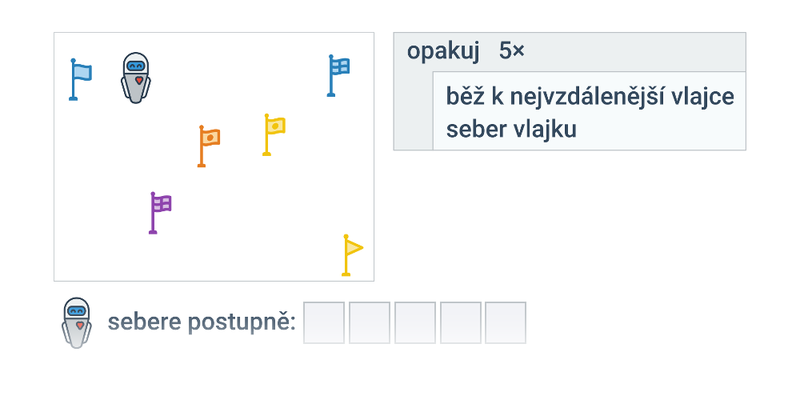The height and width of the screenshot is (400, 800).
Task: Click the yellow triangular pennant flag
Action: click(x=352, y=255)
